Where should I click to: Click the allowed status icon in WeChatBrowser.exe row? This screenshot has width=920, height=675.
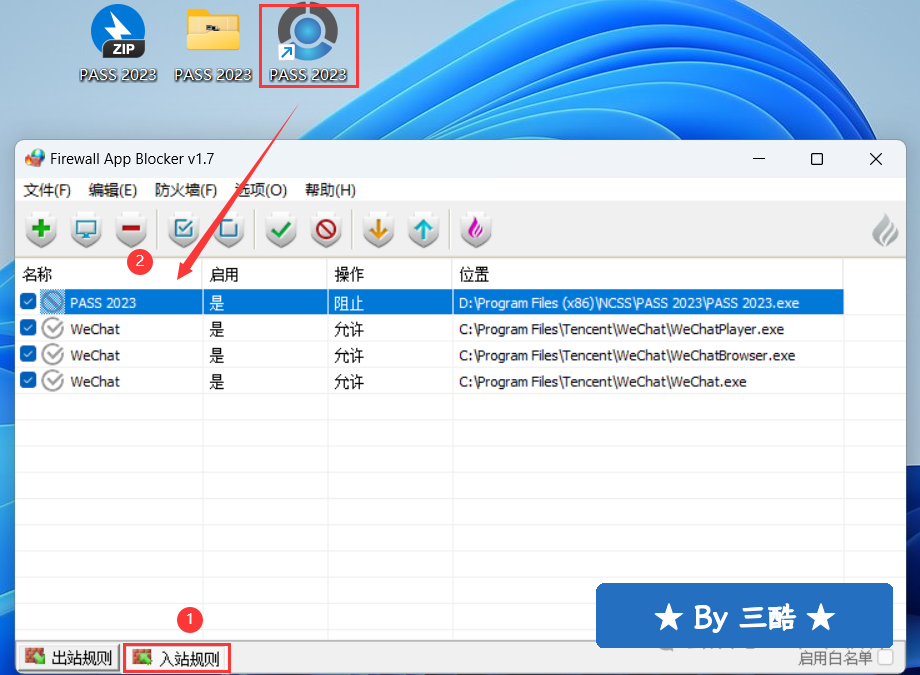coord(52,355)
